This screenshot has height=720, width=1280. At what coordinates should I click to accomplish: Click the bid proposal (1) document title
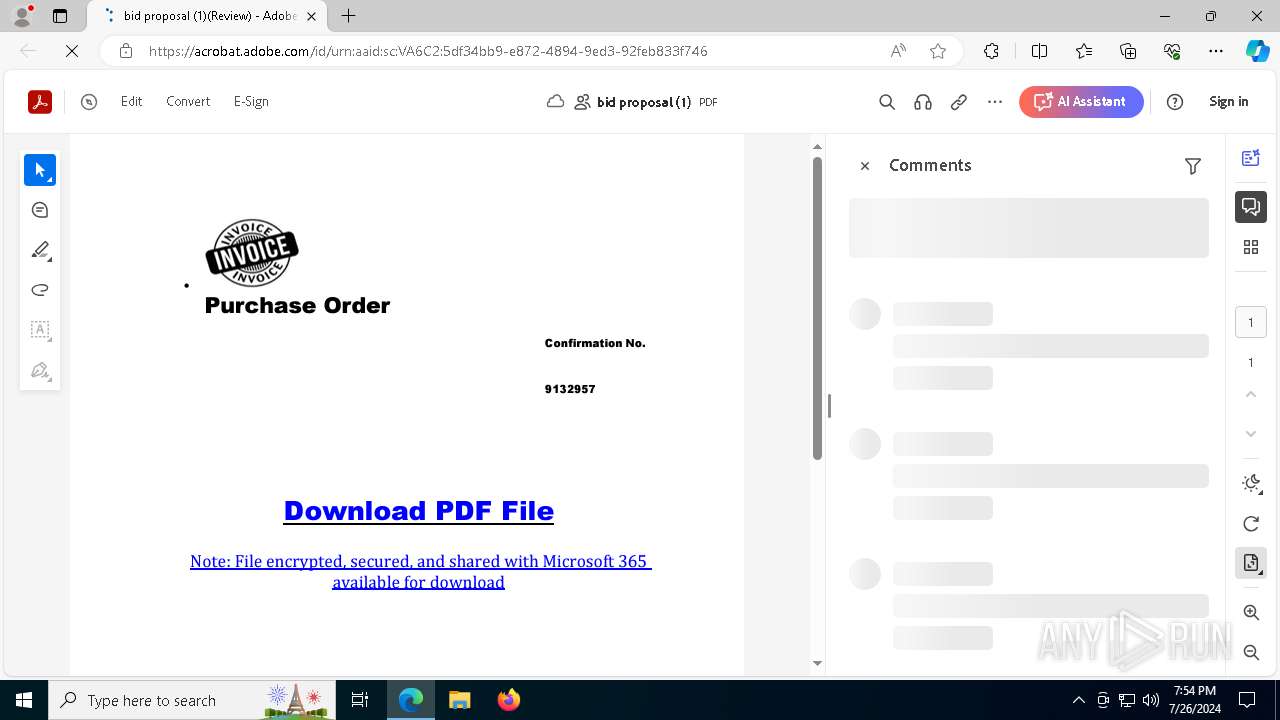[644, 102]
